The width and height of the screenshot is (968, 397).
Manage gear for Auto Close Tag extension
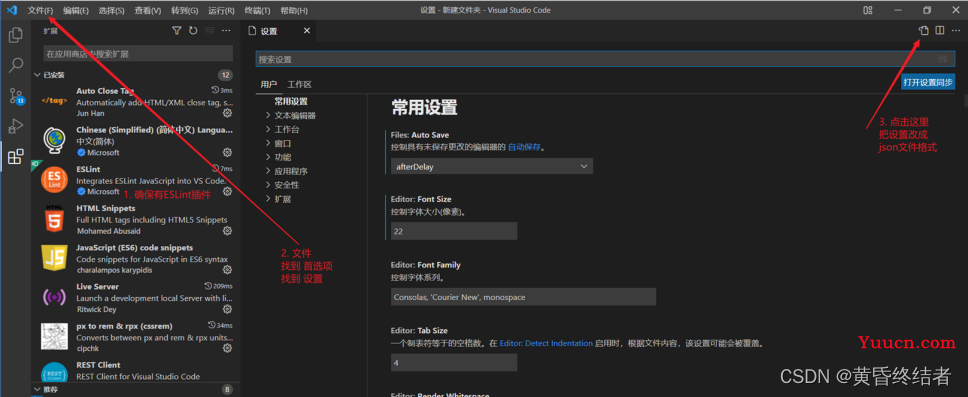[x=227, y=113]
